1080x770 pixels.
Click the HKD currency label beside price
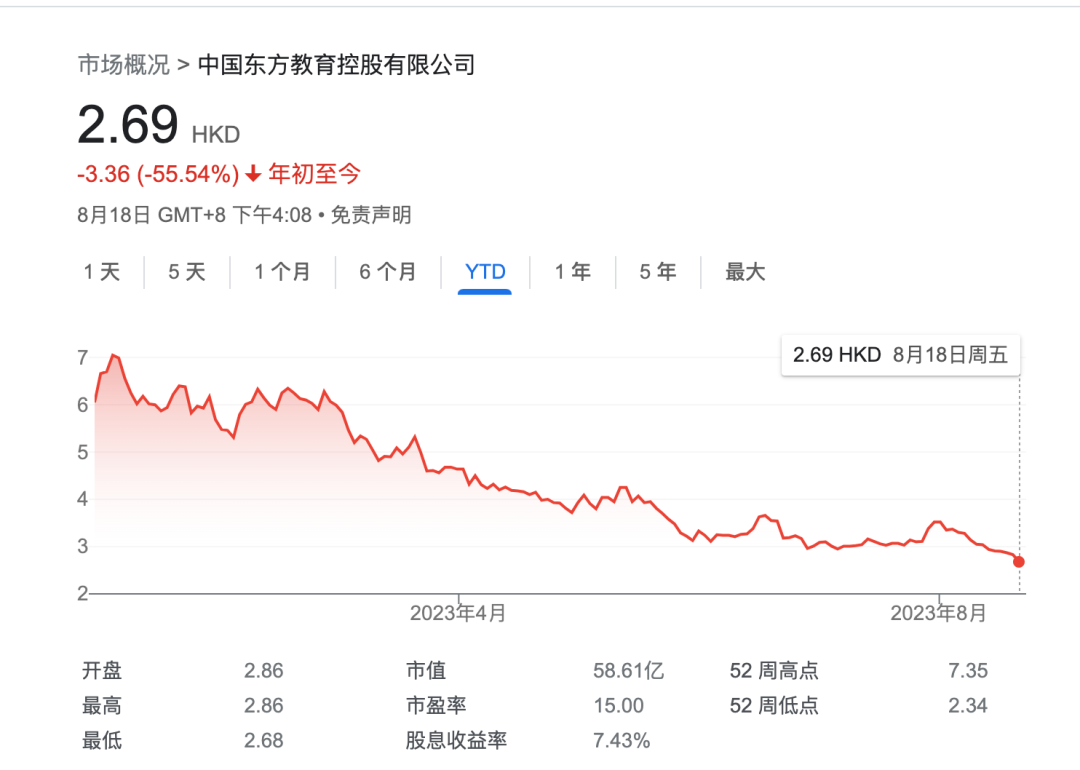[x=216, y=134]
